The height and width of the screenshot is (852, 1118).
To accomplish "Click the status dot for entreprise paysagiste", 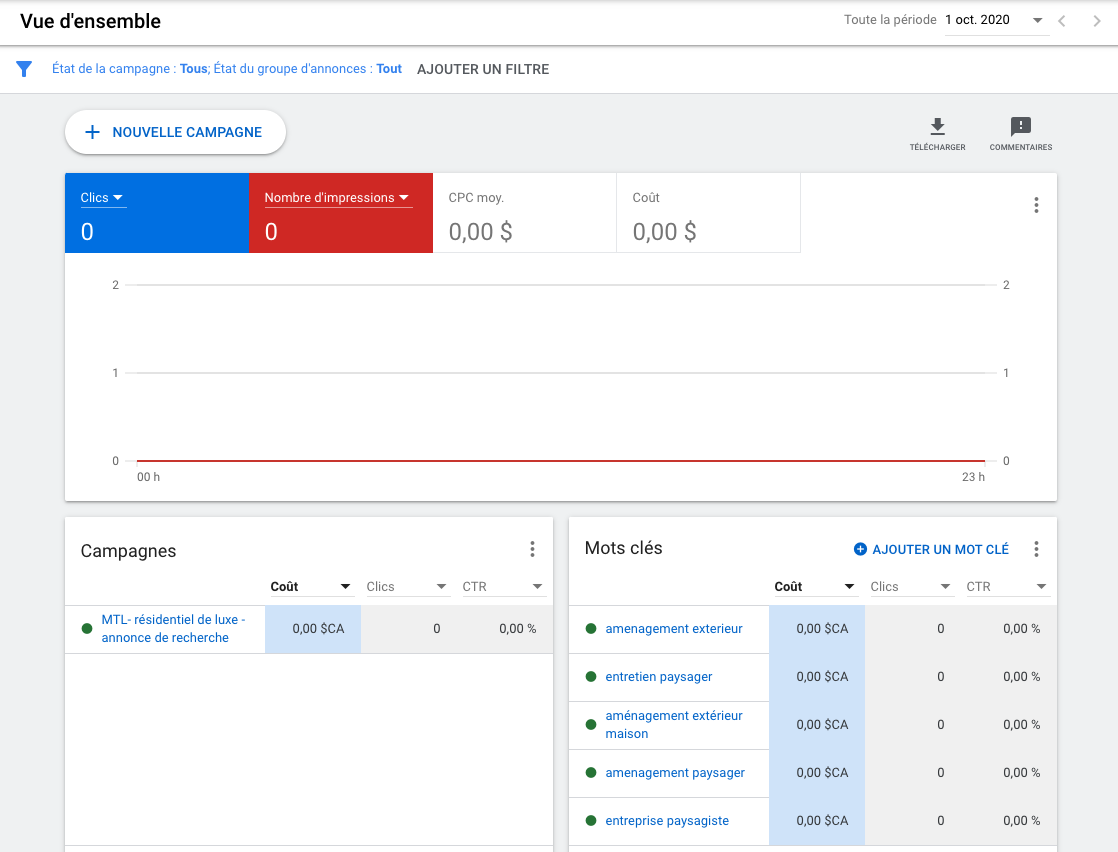I will click(x=591, y=821).
